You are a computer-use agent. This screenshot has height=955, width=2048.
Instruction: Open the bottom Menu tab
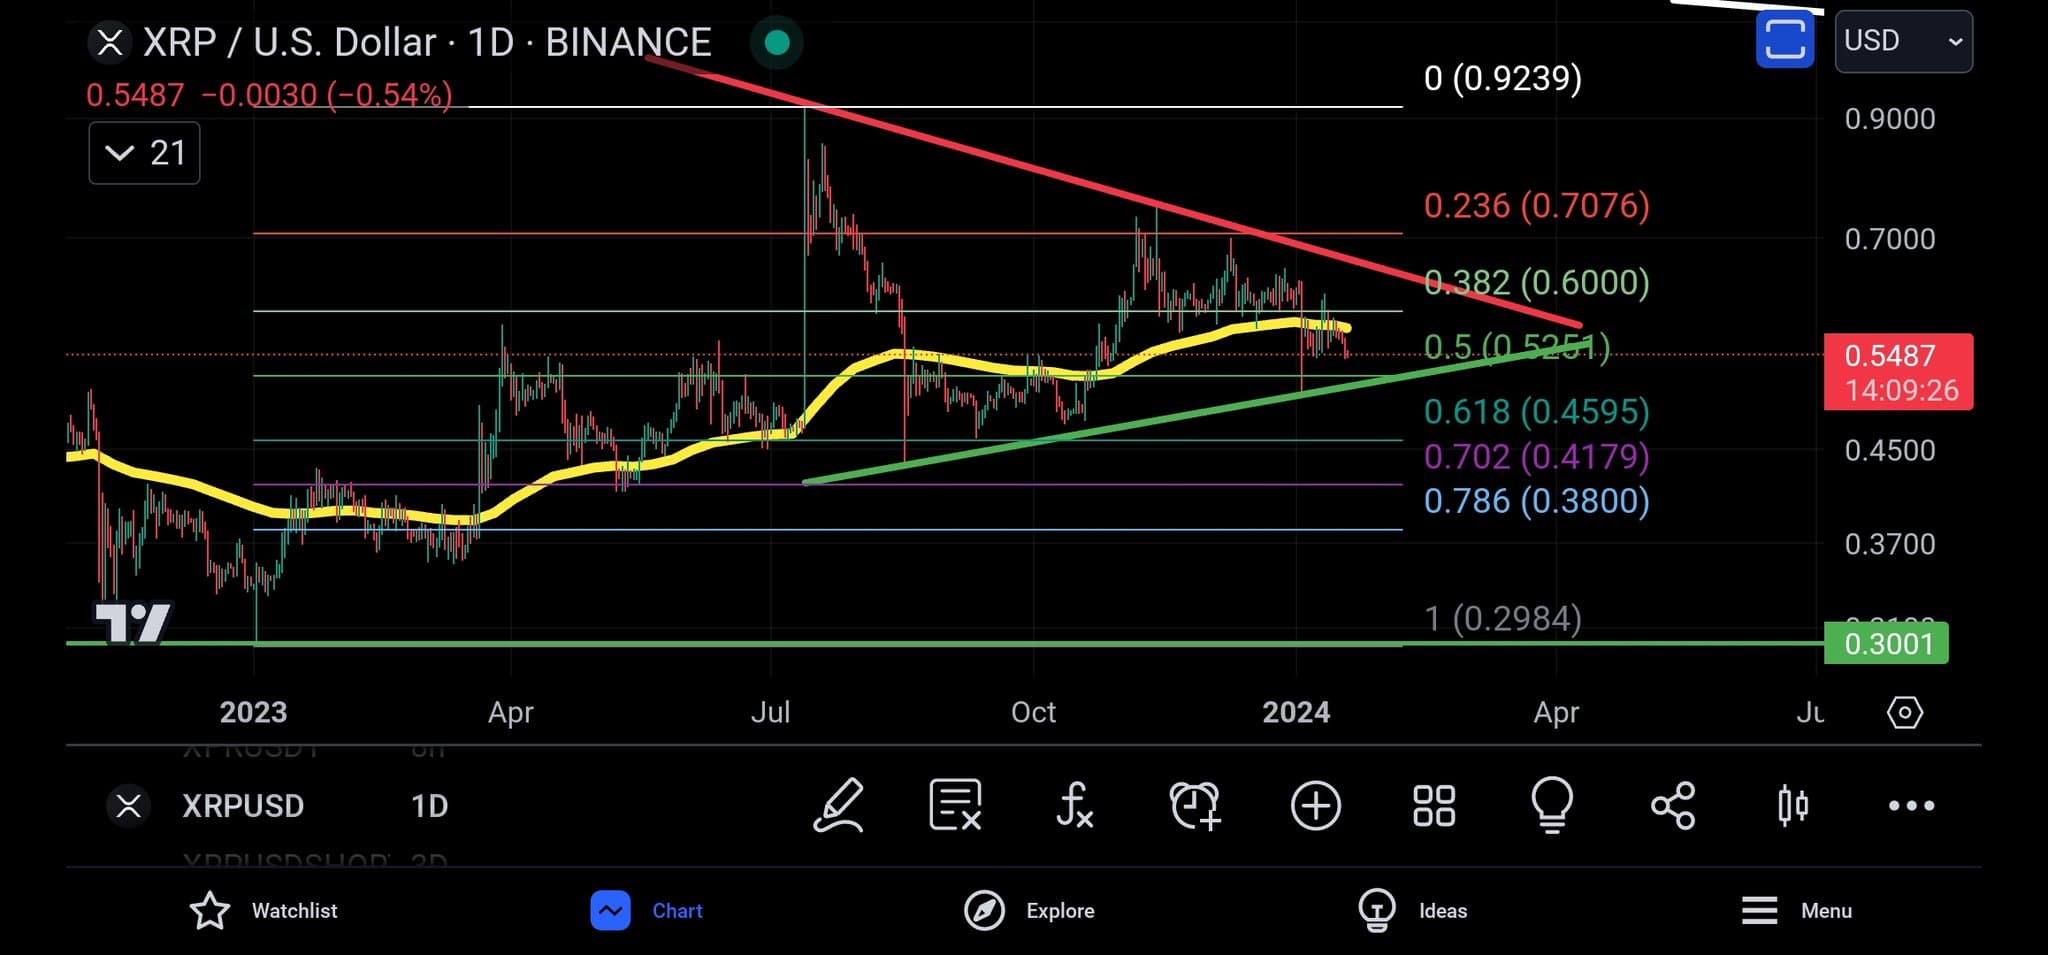click(x=1797, y=910)
